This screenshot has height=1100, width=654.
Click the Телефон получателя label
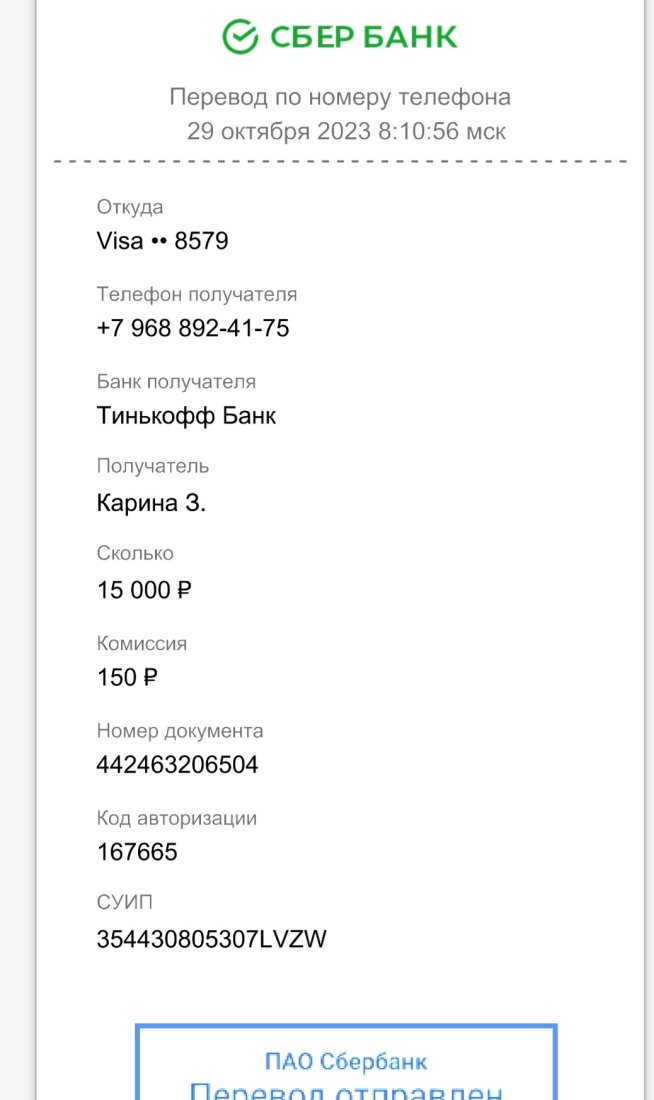click(x=197, y=295)
